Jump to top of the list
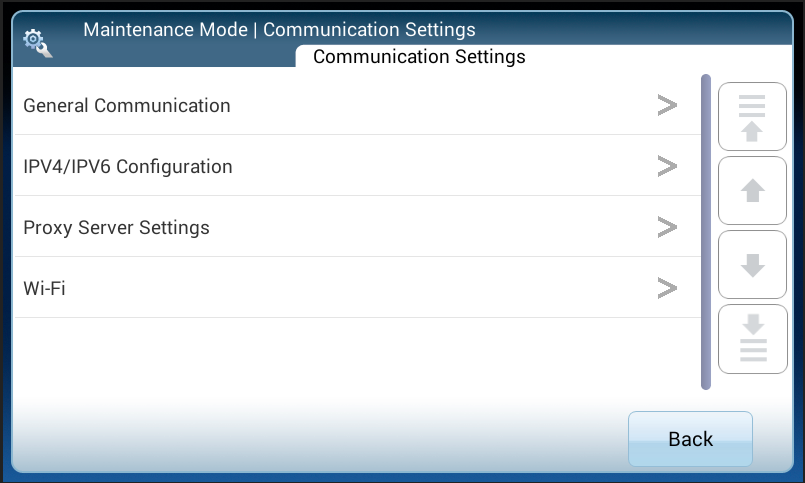Image resolution: width=805 pixels, height=483 pixels. (752, 117)
